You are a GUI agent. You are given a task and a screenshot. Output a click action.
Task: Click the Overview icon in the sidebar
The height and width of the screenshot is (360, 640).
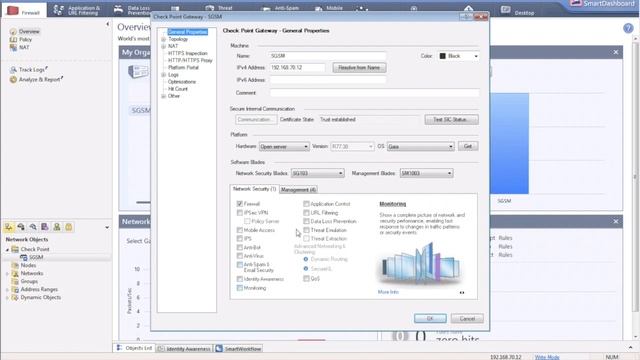pyautogui.click(x=13, y=31)
